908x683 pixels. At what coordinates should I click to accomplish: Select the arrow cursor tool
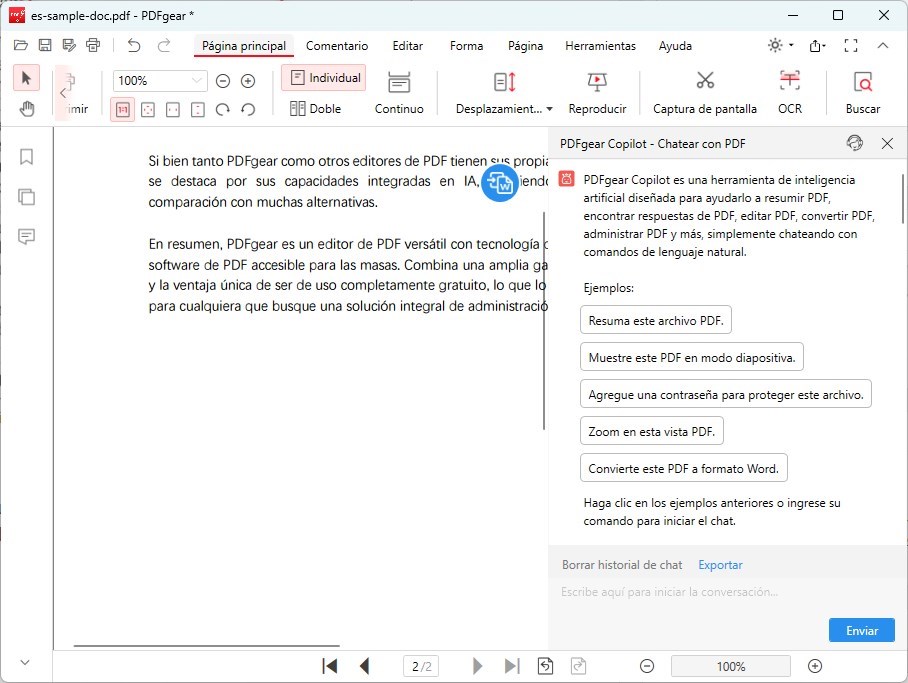pyautogui.click(x=26, y=78)
